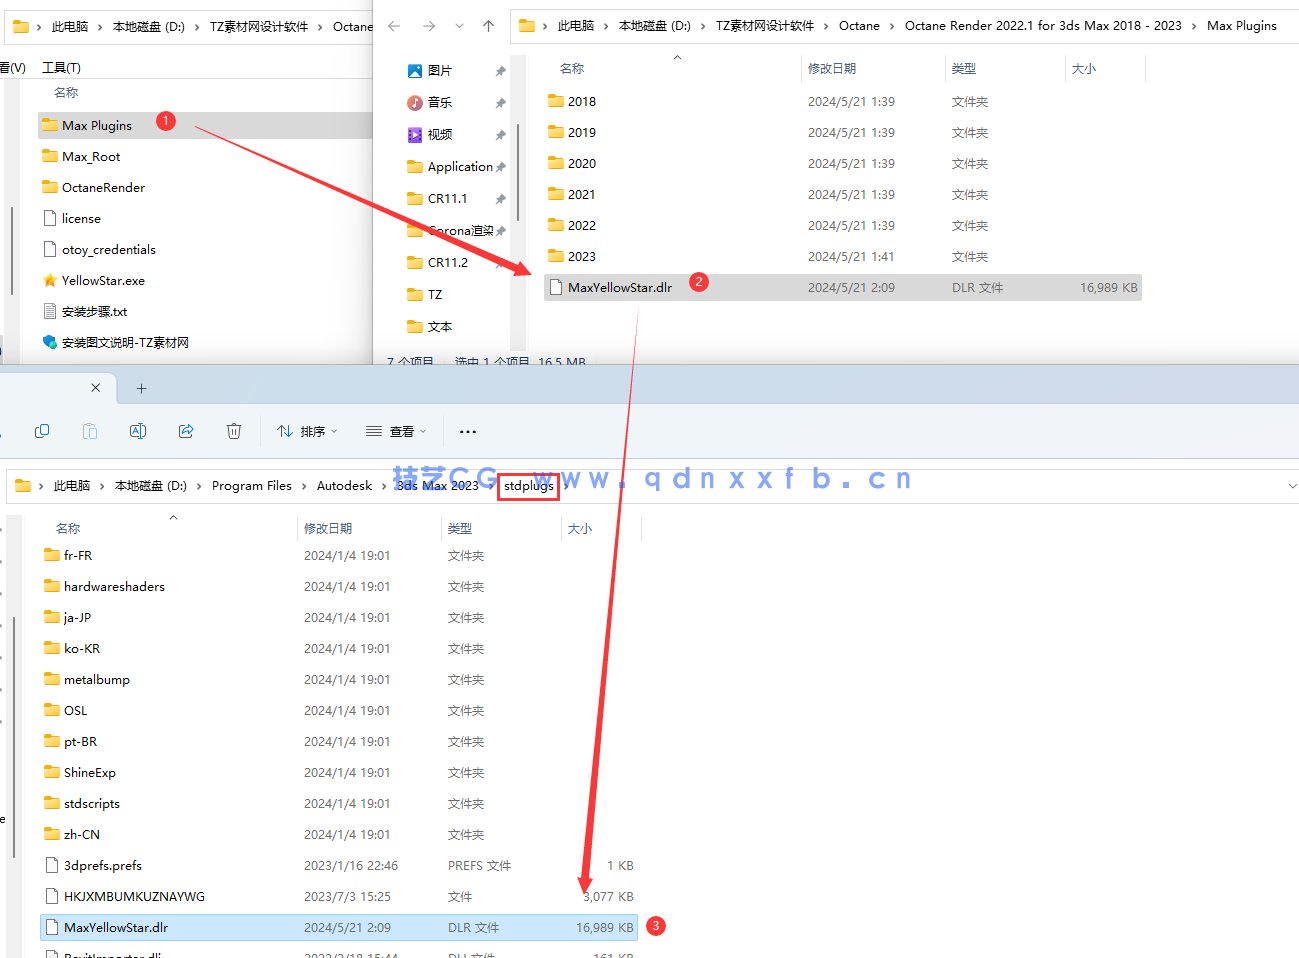Click the Back arrow navigation button
Screen dimensions: 1299x958
click(394, 26)
